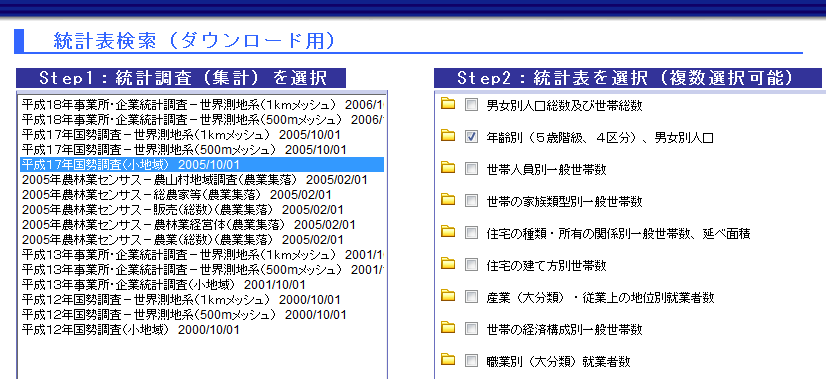Click the 産業（大分類）・従業上の地位別就業者数 label
Image resolution: width=826 pixels, height=379 pixels.
601,297
